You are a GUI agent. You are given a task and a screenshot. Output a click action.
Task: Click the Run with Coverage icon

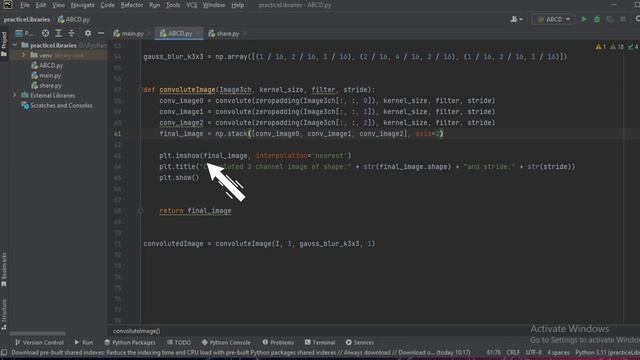pyautogui.click(x=610, y=19)
